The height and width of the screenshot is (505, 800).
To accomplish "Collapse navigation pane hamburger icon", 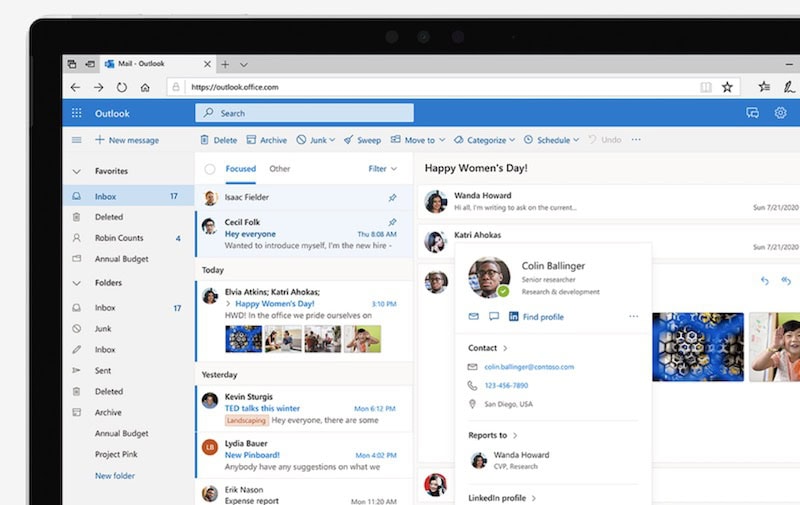I will pyautogui.click(x=77, y=140).
